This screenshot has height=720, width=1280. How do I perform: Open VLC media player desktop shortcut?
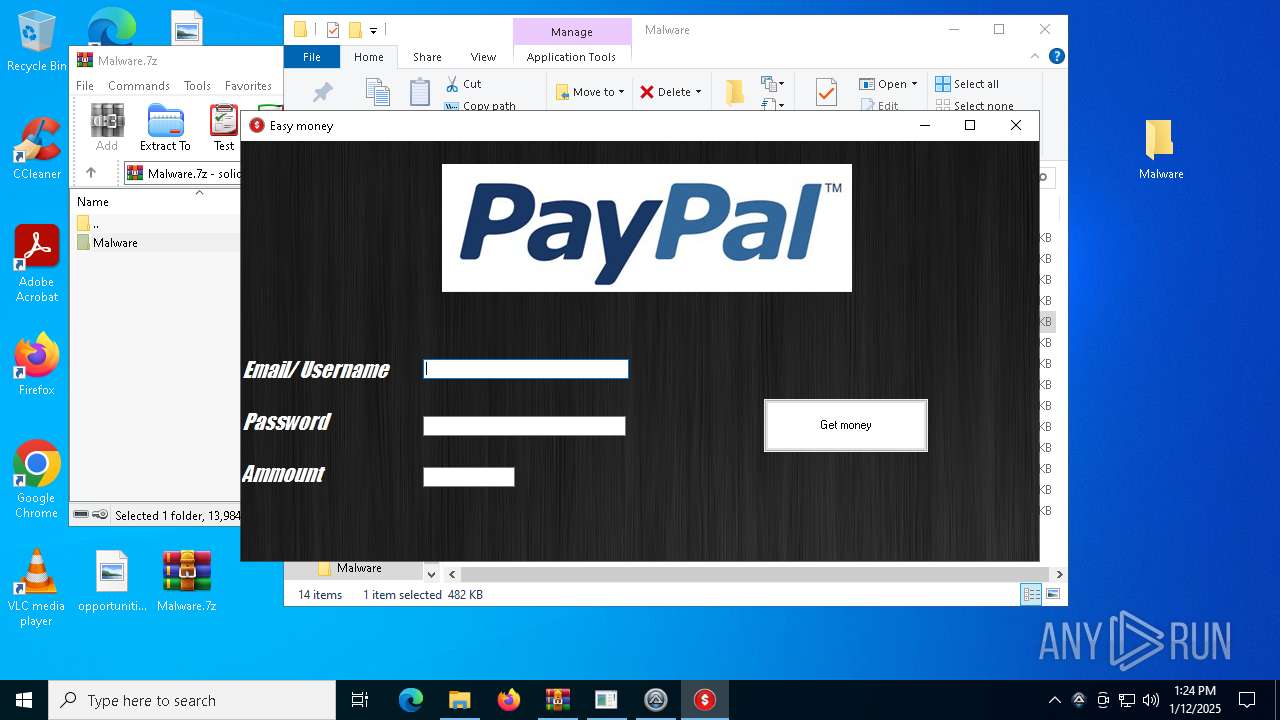[x=37, y=589]
